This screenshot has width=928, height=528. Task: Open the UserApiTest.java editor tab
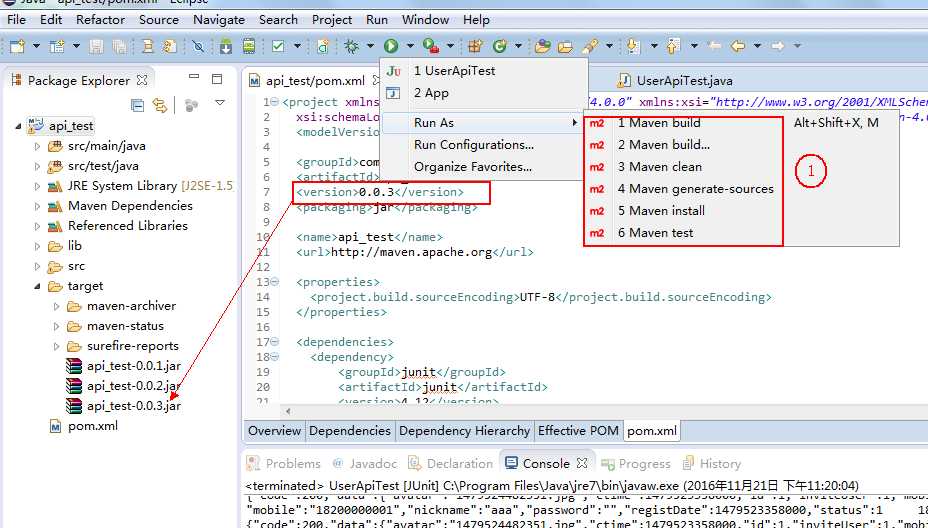coord(675,81)
